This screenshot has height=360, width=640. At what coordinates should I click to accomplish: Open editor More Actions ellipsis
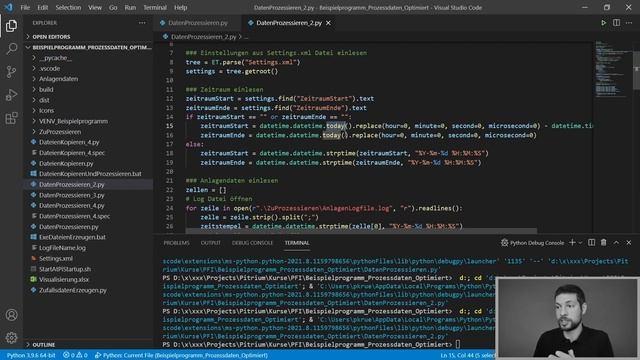[x=629, y=23]
